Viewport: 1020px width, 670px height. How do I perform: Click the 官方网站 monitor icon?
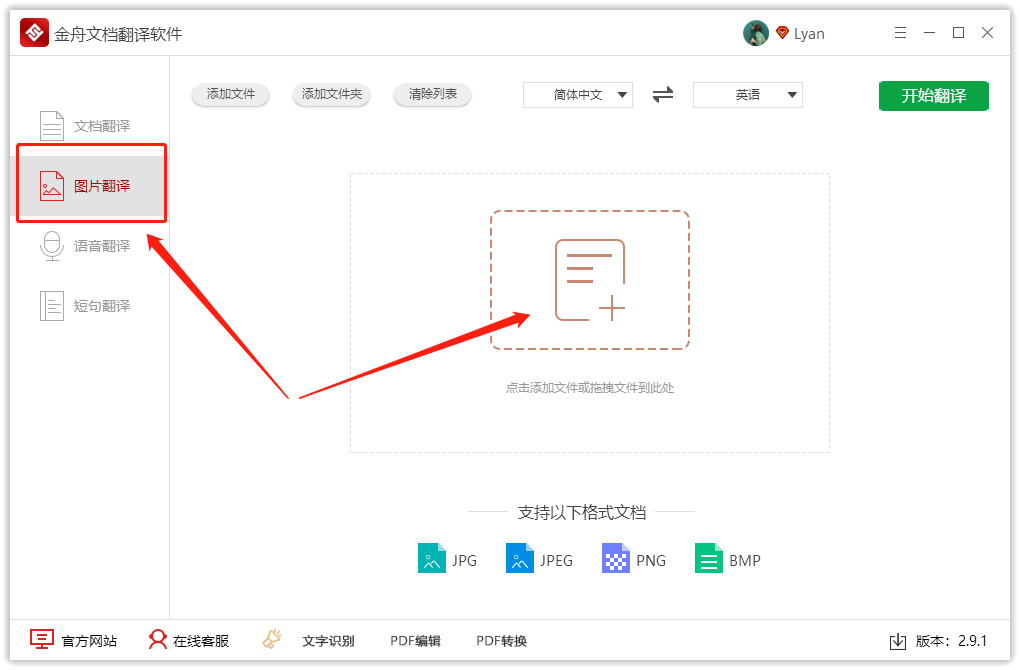pyautogui.click(x=42, y=639)
